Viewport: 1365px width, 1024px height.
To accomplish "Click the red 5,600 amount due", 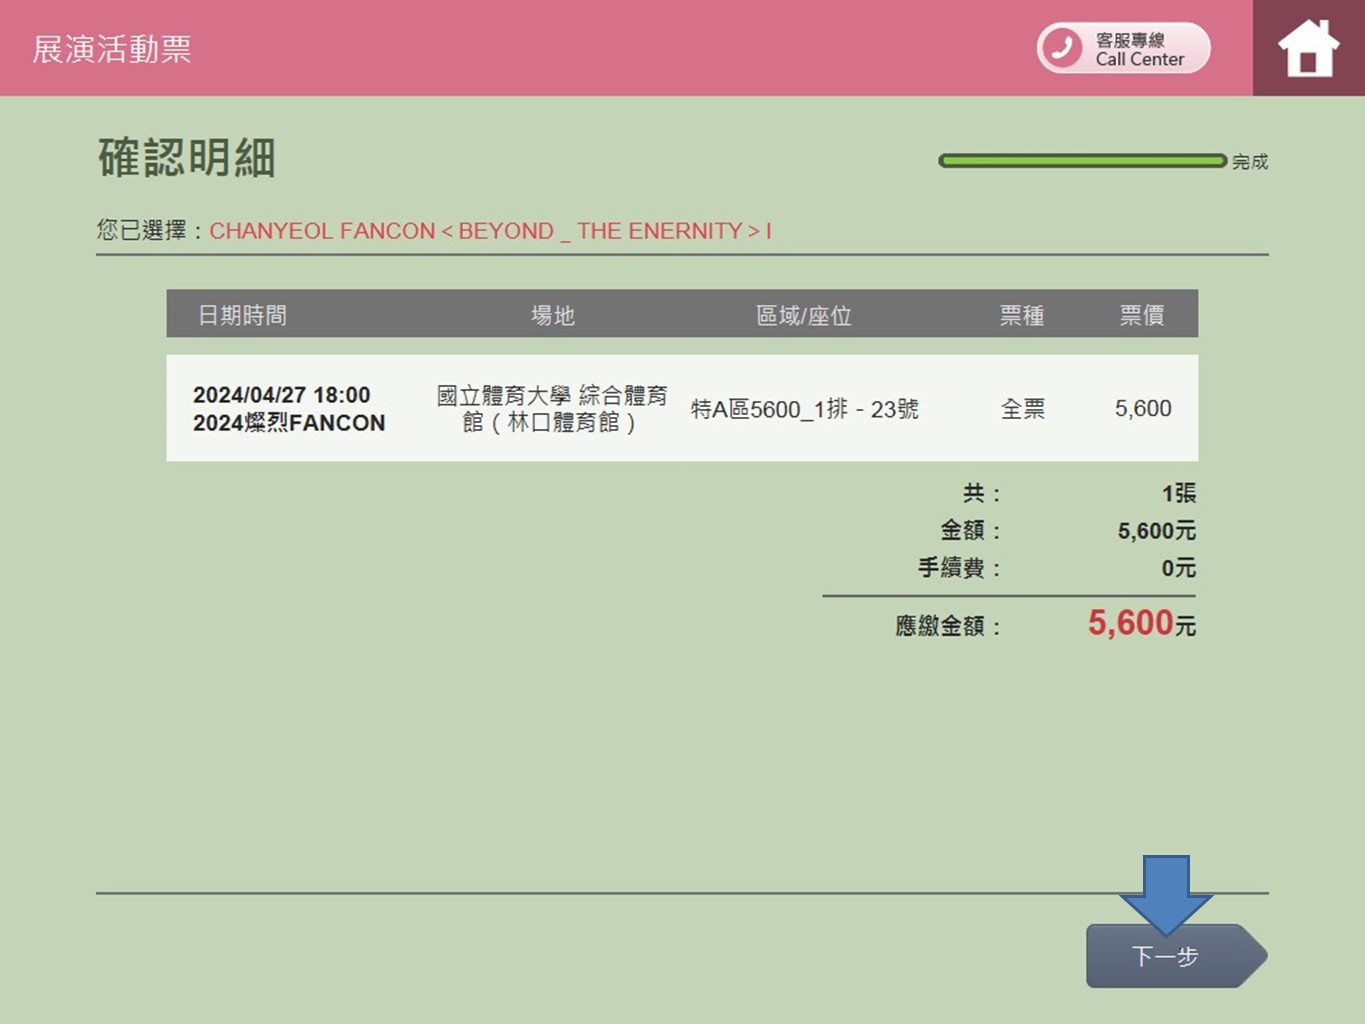I will coord(1129,623).
